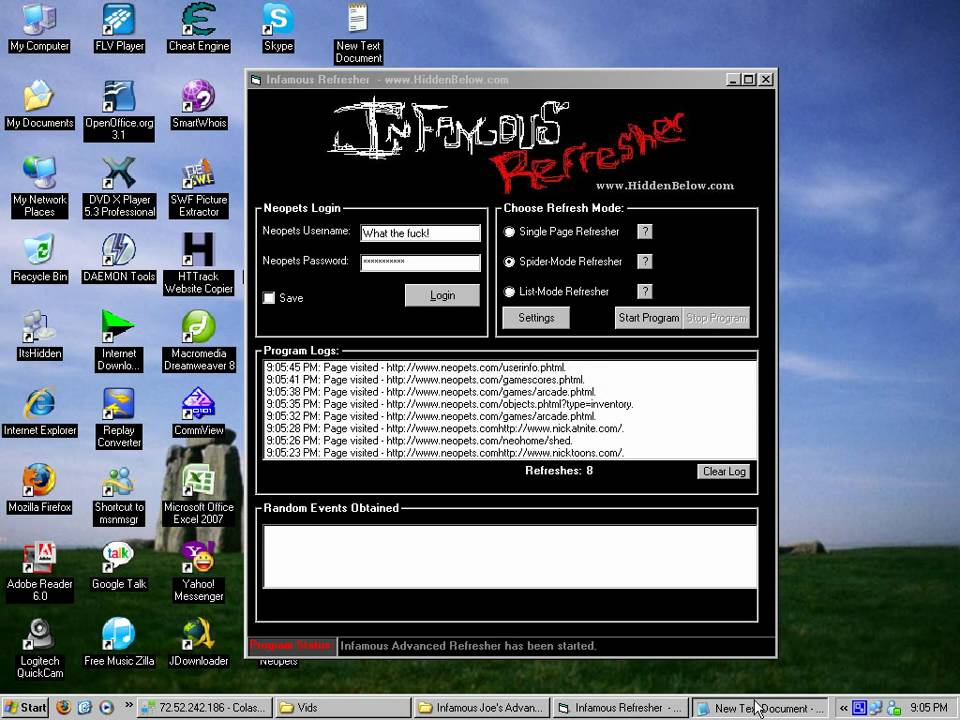Click the Logitech QuickCam icon
Screen dimensions: 960x720
tap(39, 648)
